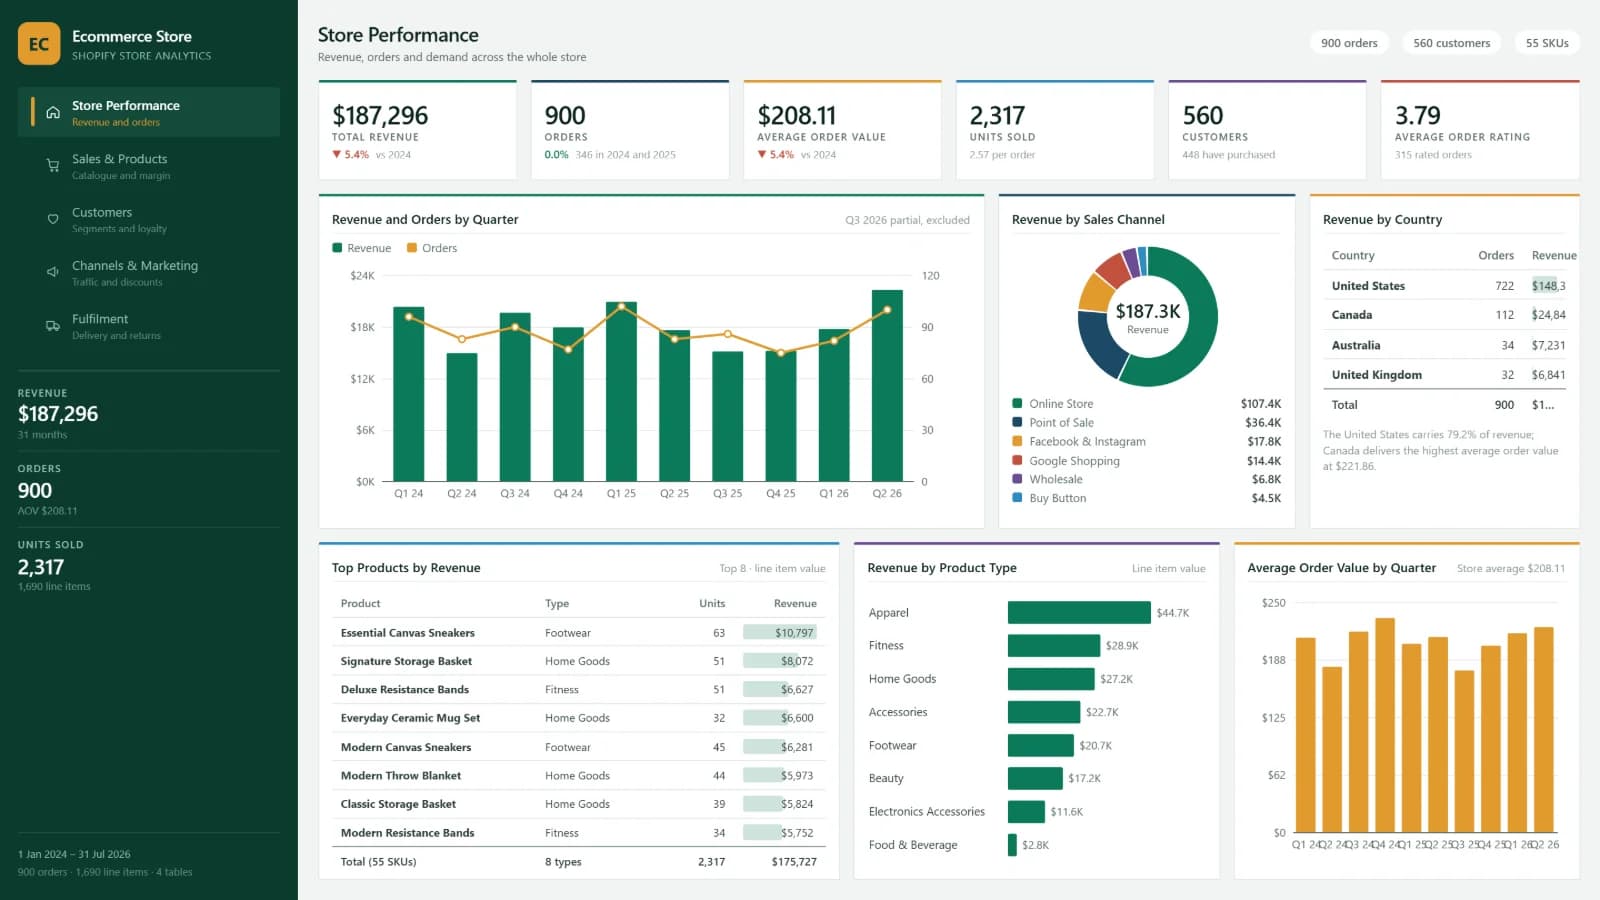The height and width of the screenshot is (900, 1600).
Task: Click the Q1 25 revenue bar
Action: [621, 392]
